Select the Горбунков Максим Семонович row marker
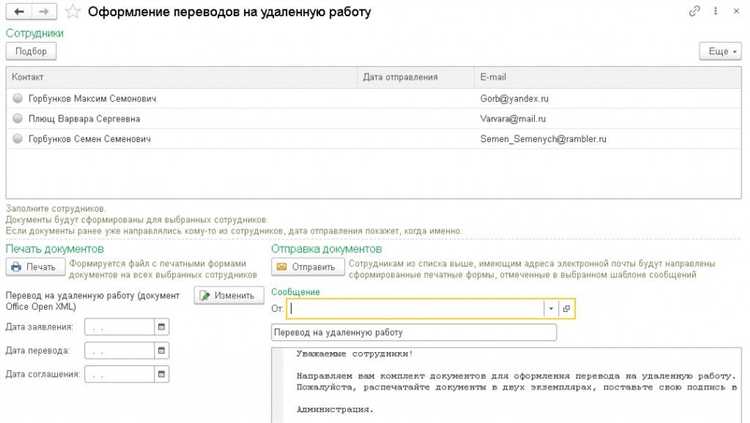This screenshot has width=750, height=423. click(17, 99)
